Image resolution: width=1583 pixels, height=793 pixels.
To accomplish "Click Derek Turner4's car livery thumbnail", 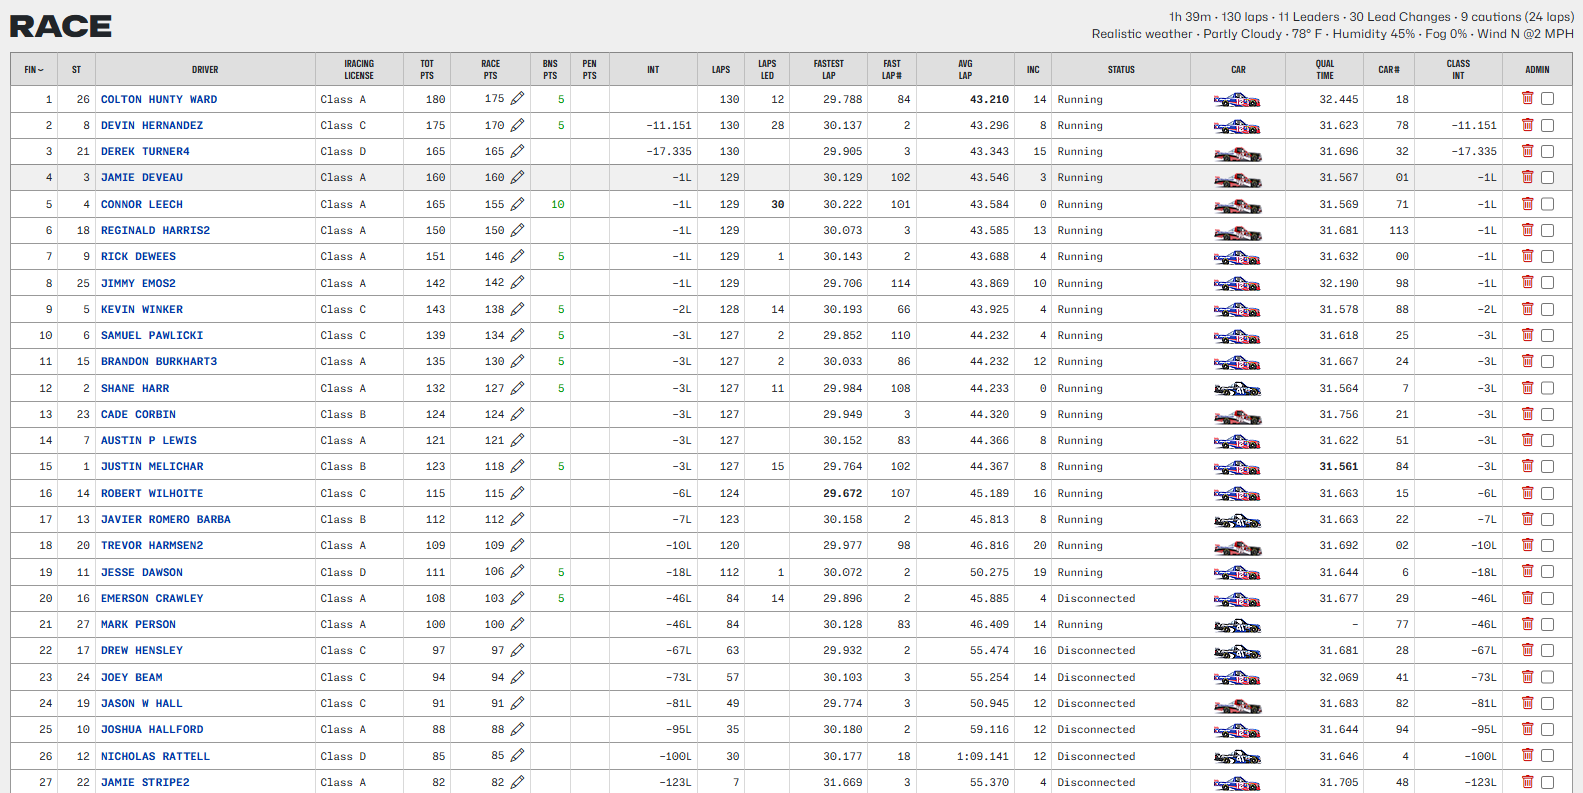I will (1237, 152).
